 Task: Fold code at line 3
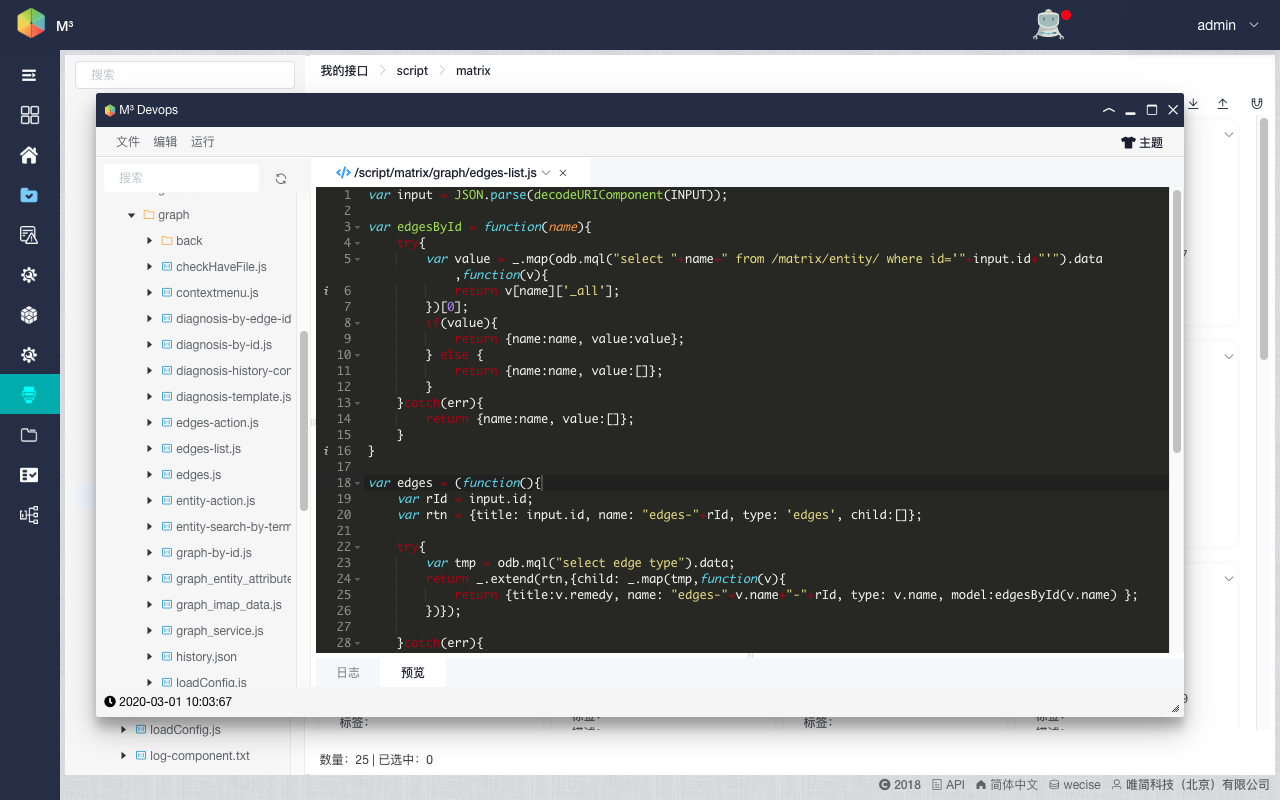point(359,227)
